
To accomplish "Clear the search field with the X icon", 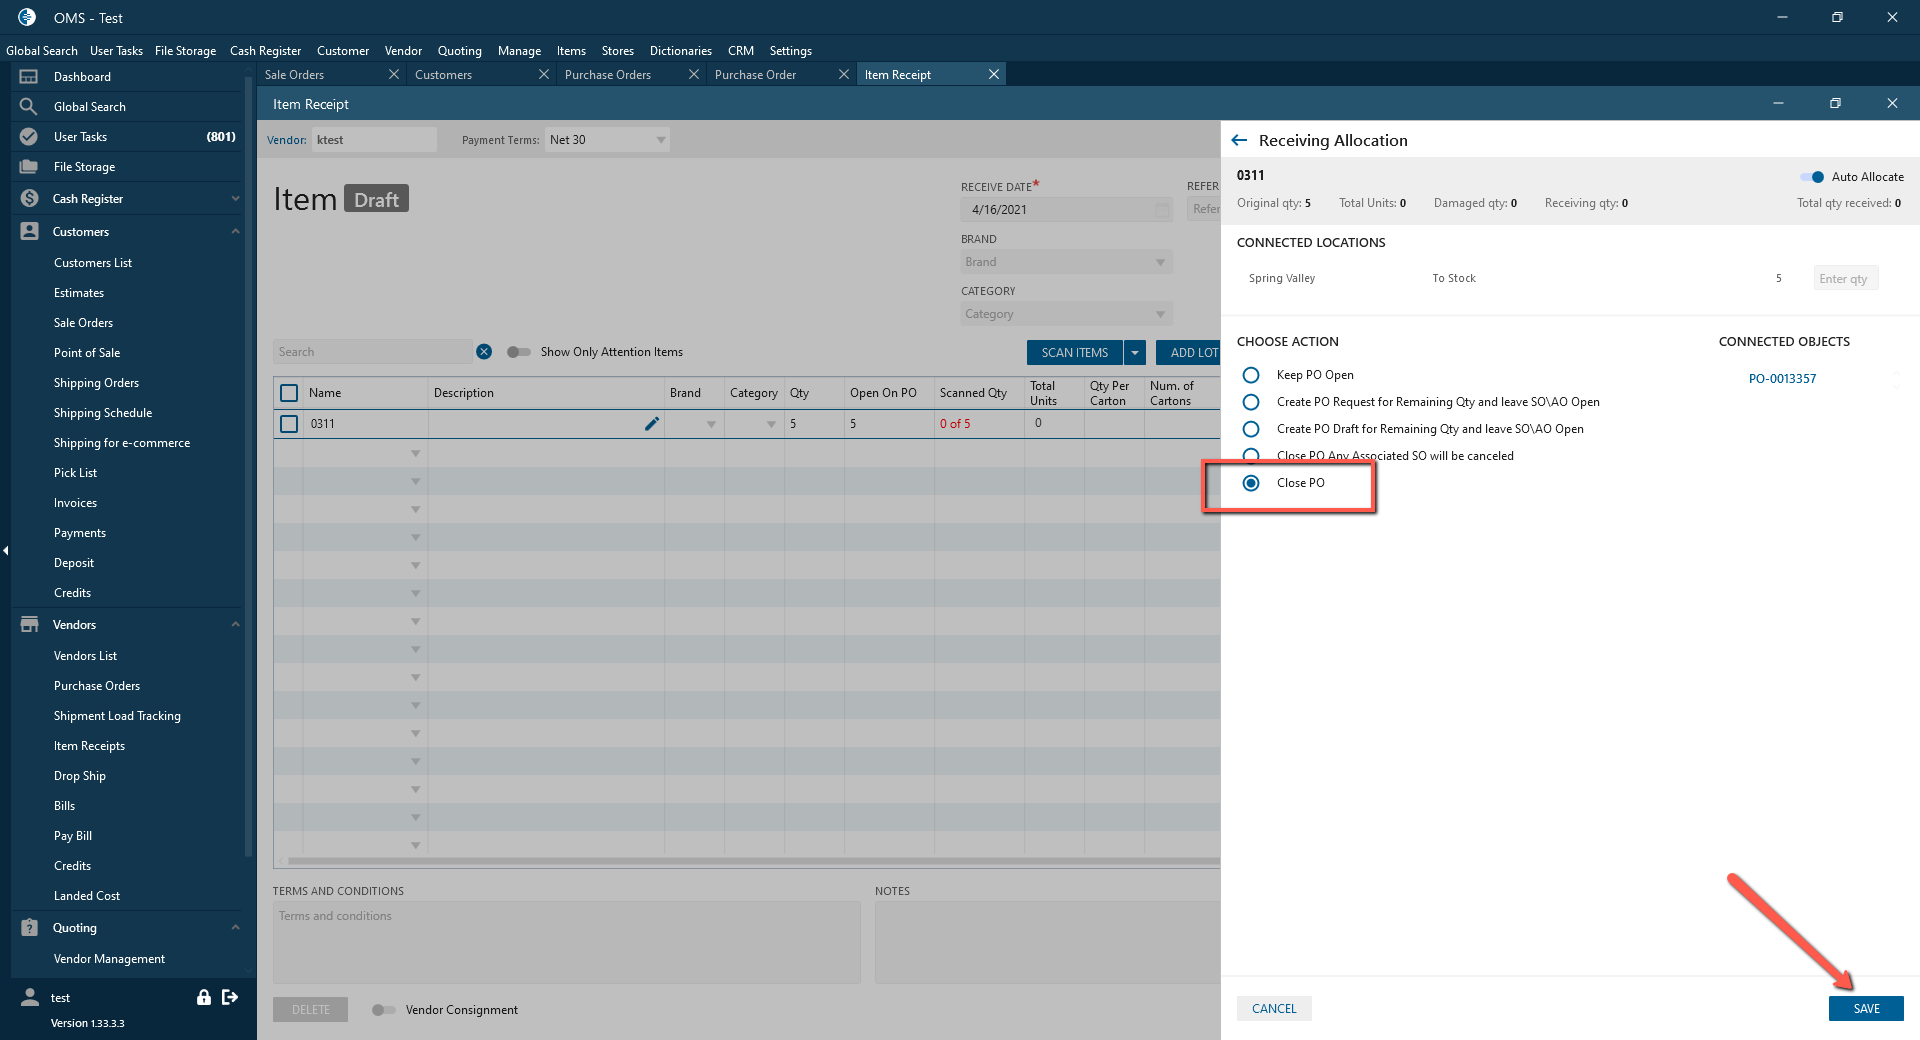I will click(484, 352).
